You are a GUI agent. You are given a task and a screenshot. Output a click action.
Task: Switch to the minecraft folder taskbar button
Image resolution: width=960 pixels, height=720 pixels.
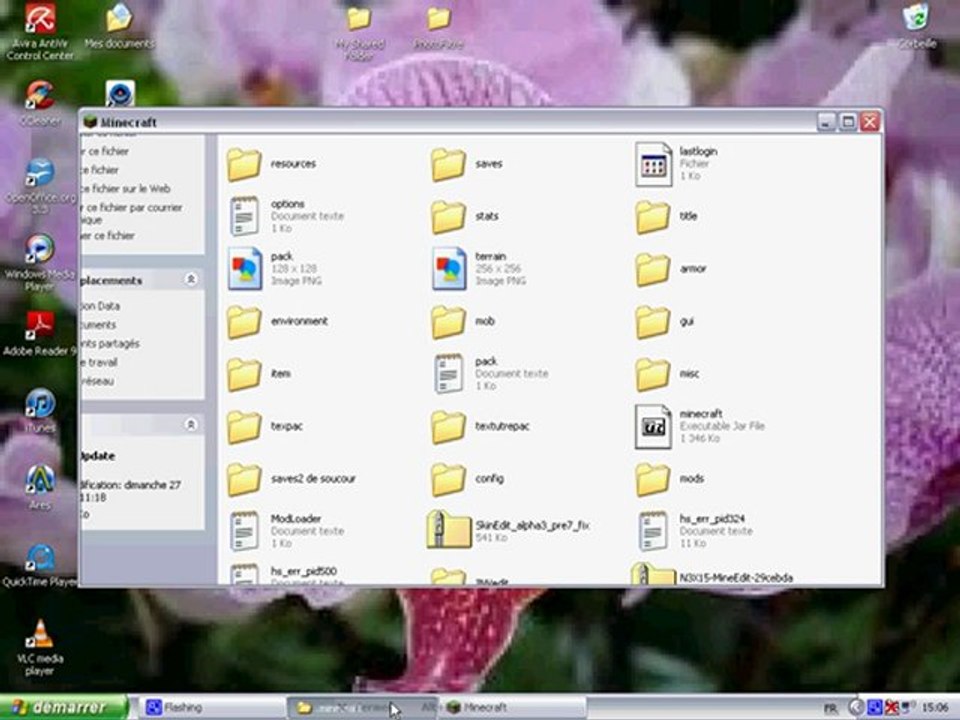click(x=362, y=708)
